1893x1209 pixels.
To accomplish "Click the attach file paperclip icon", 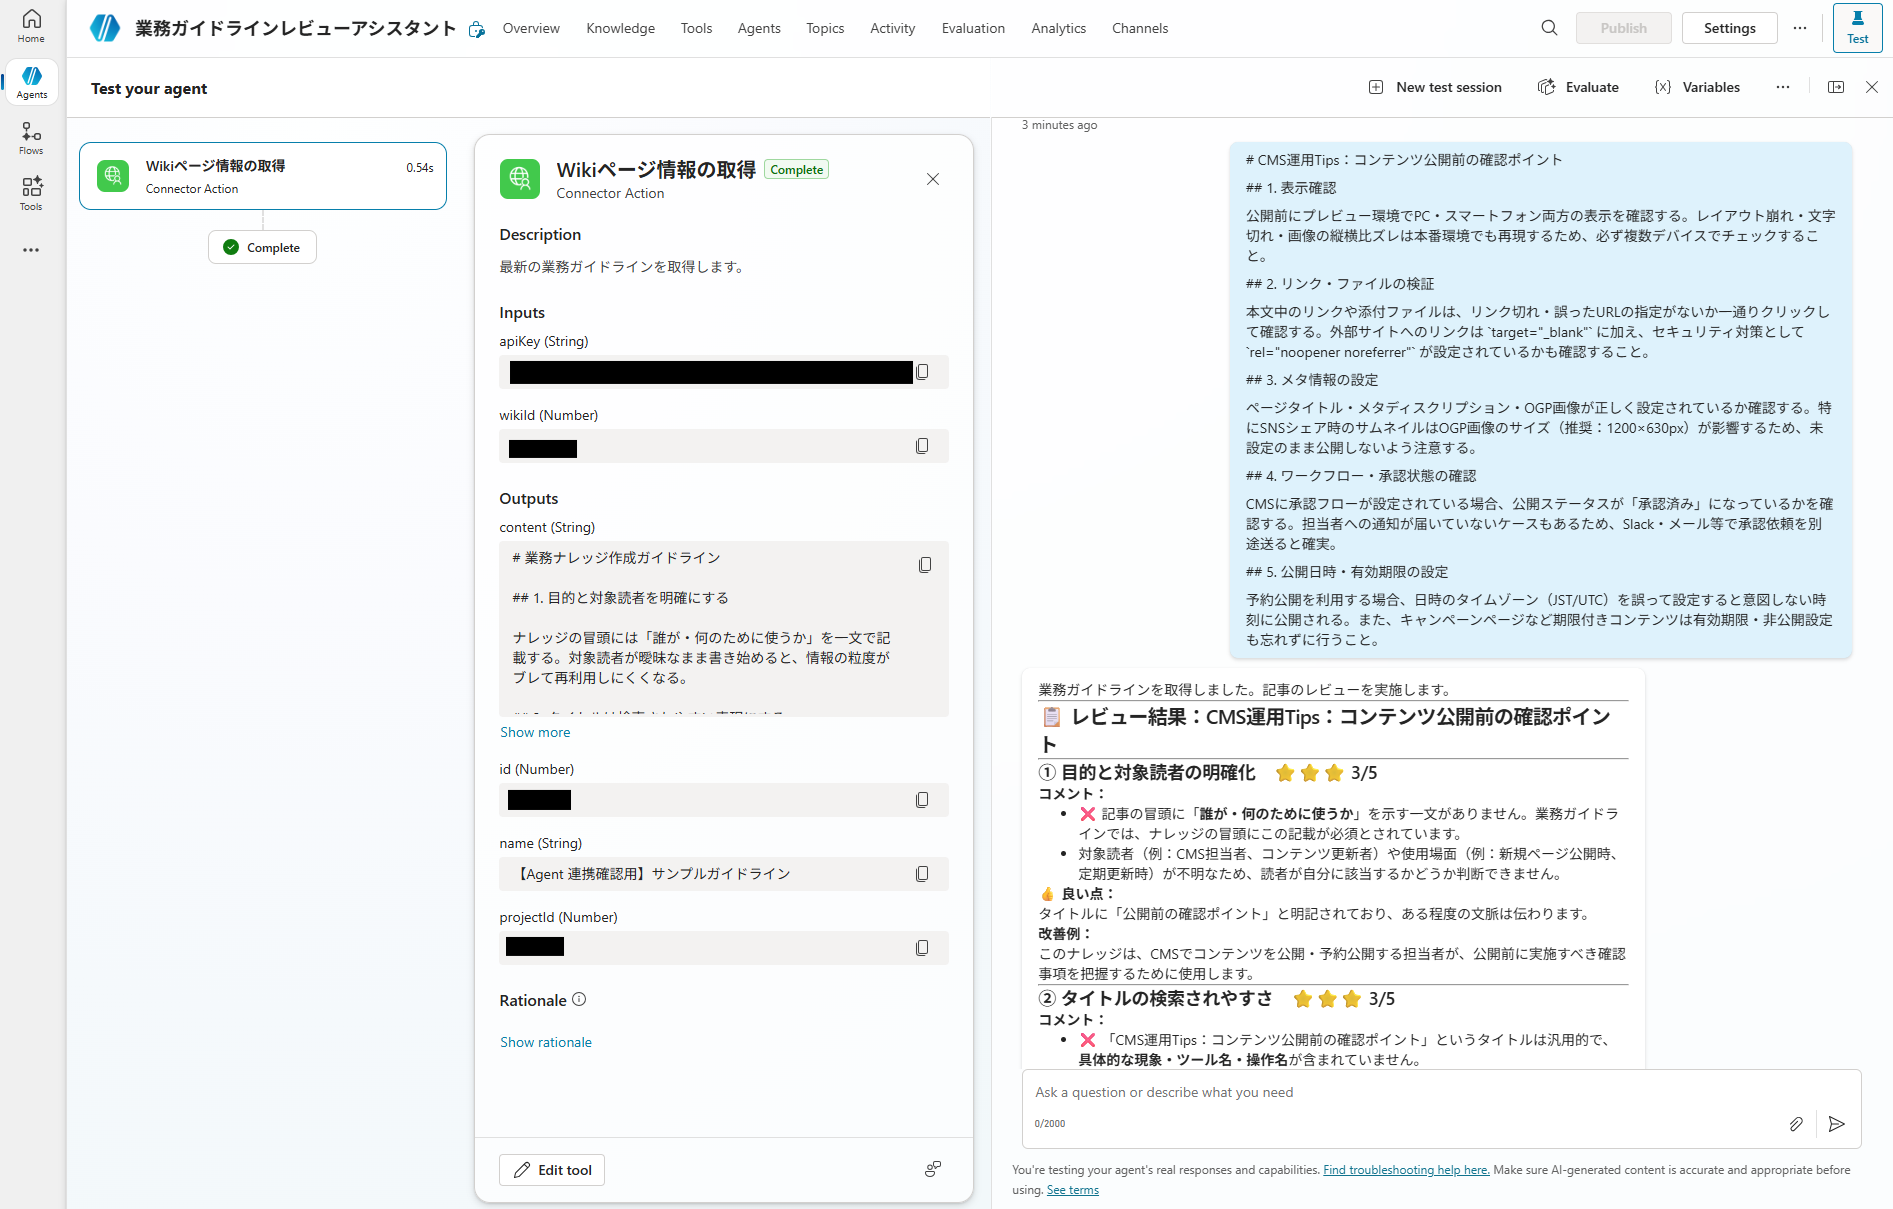I will click(x=1796, y=1124).
